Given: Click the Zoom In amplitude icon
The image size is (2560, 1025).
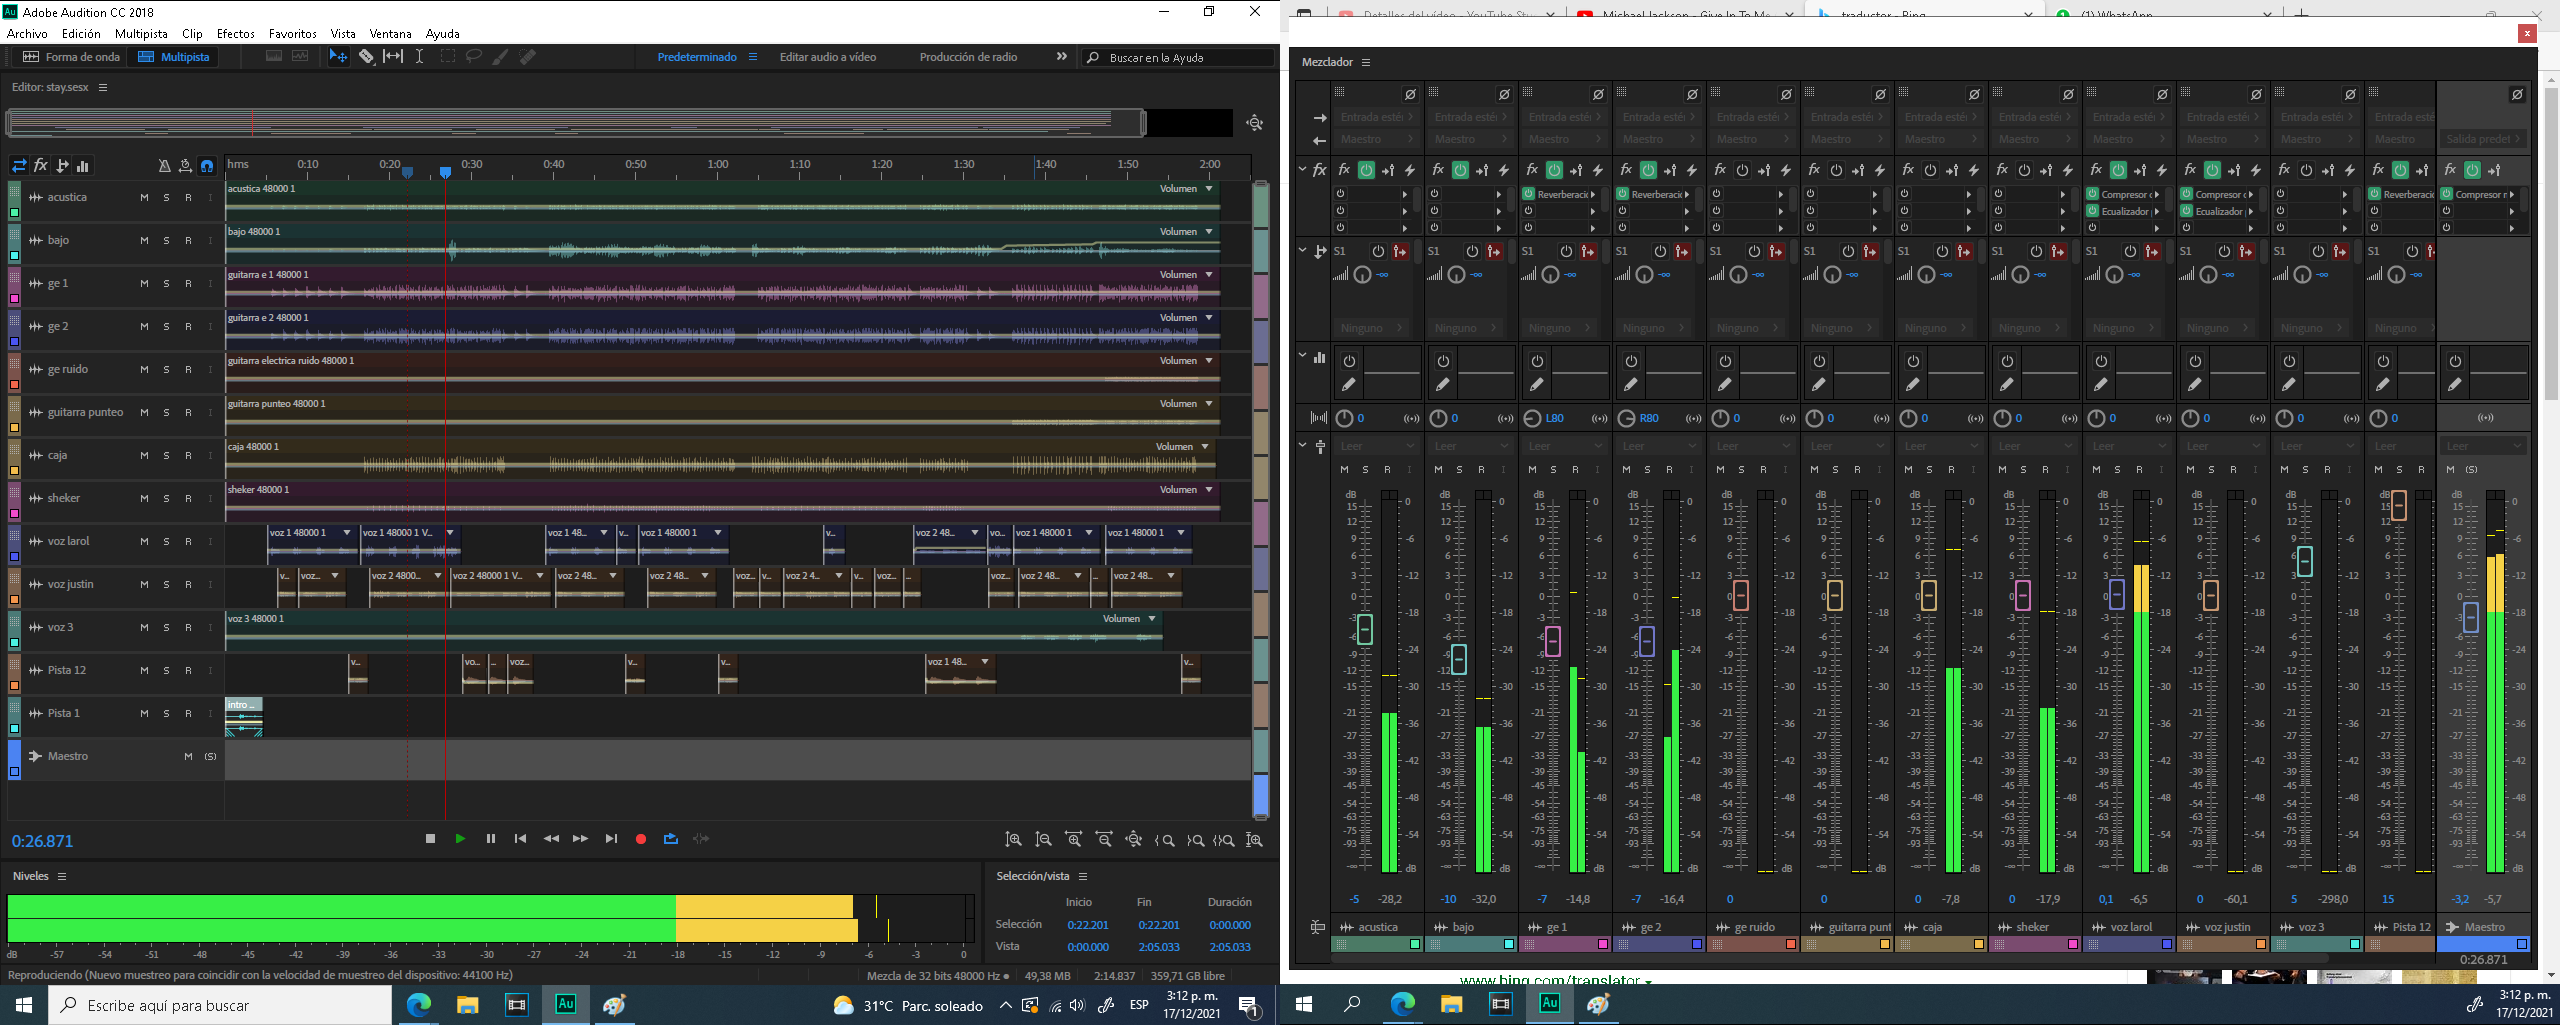Looking at the screenshot, I should pyautogui.click(x=1013, y=840).
